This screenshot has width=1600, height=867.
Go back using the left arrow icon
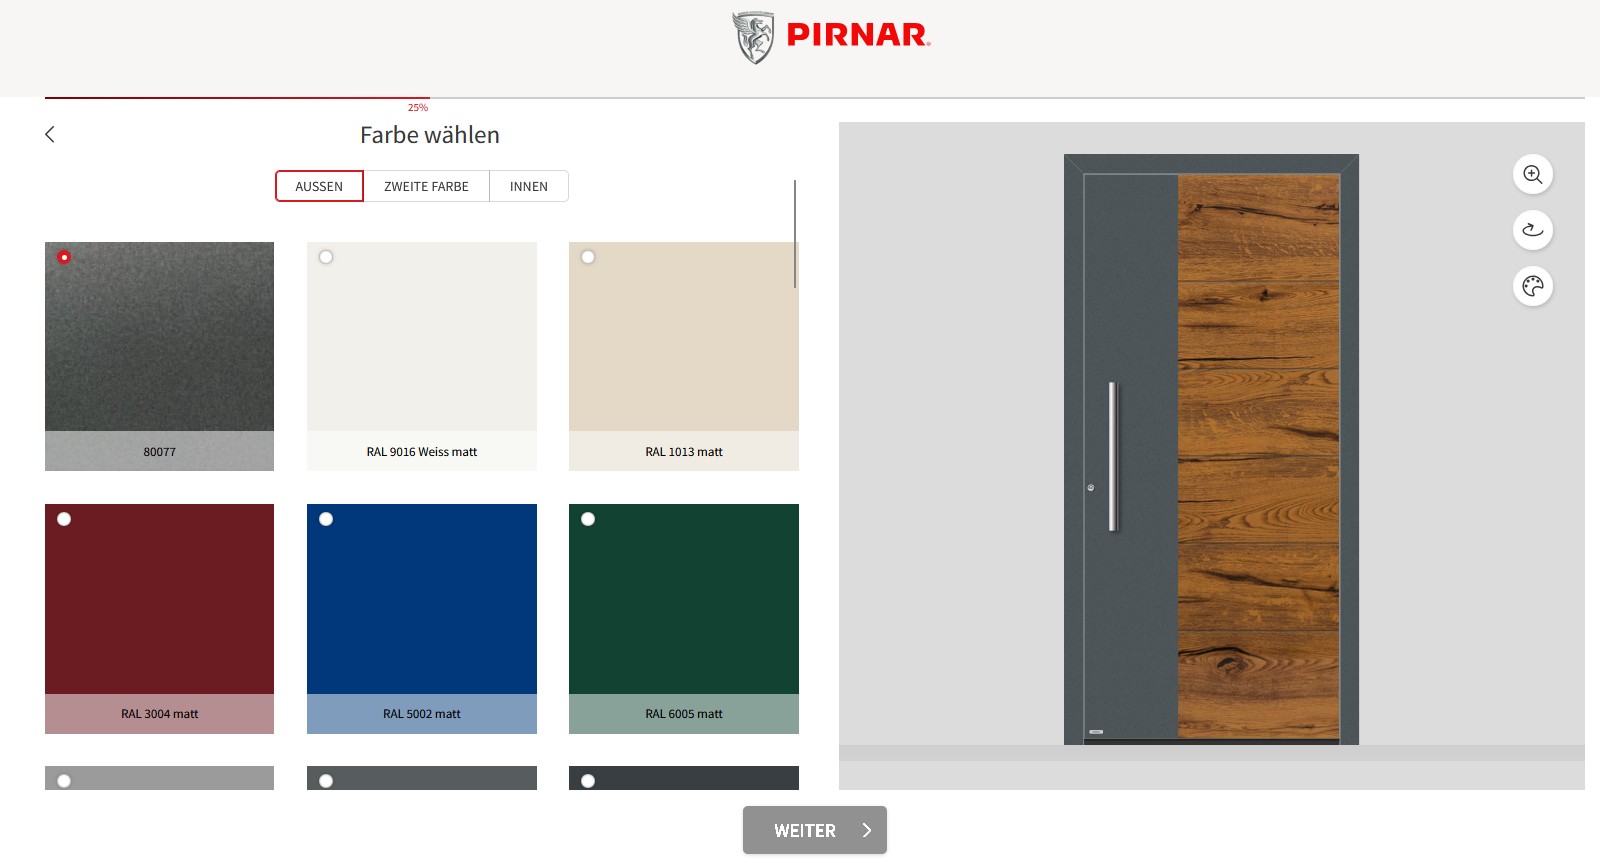pyautogui.click(x=50, y=134)
